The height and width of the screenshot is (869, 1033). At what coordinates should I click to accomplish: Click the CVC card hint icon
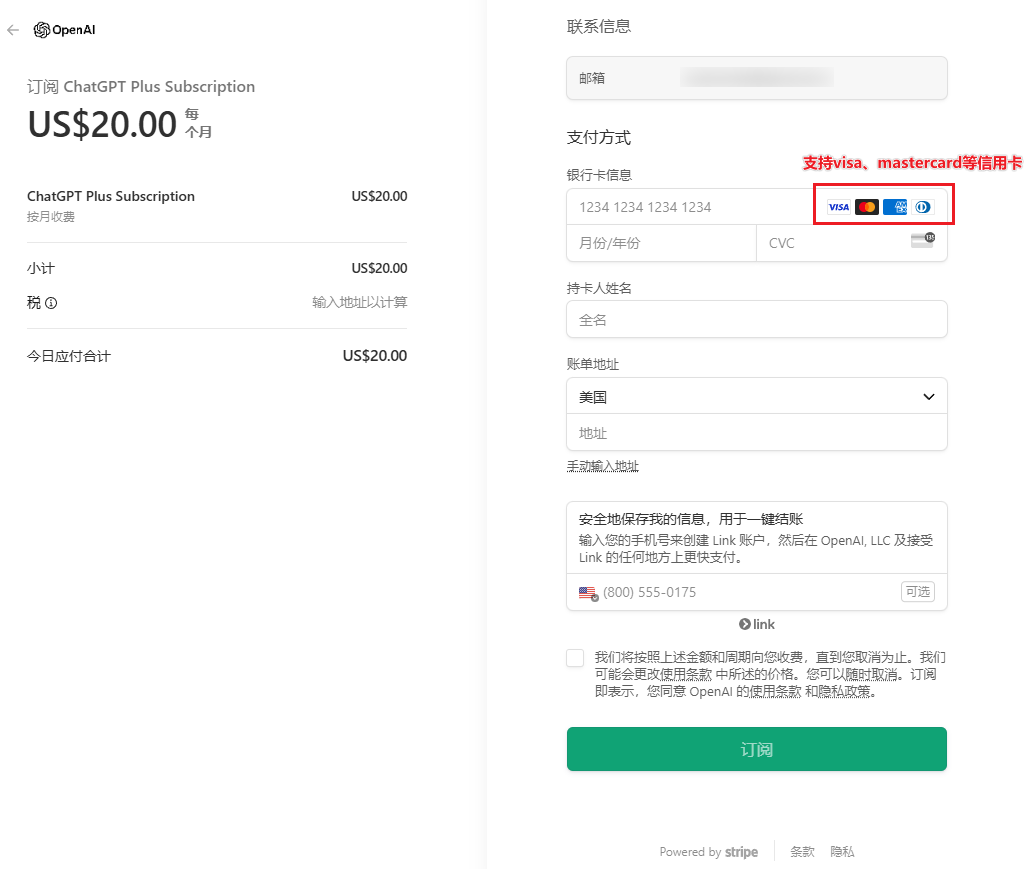pos(922,241)
